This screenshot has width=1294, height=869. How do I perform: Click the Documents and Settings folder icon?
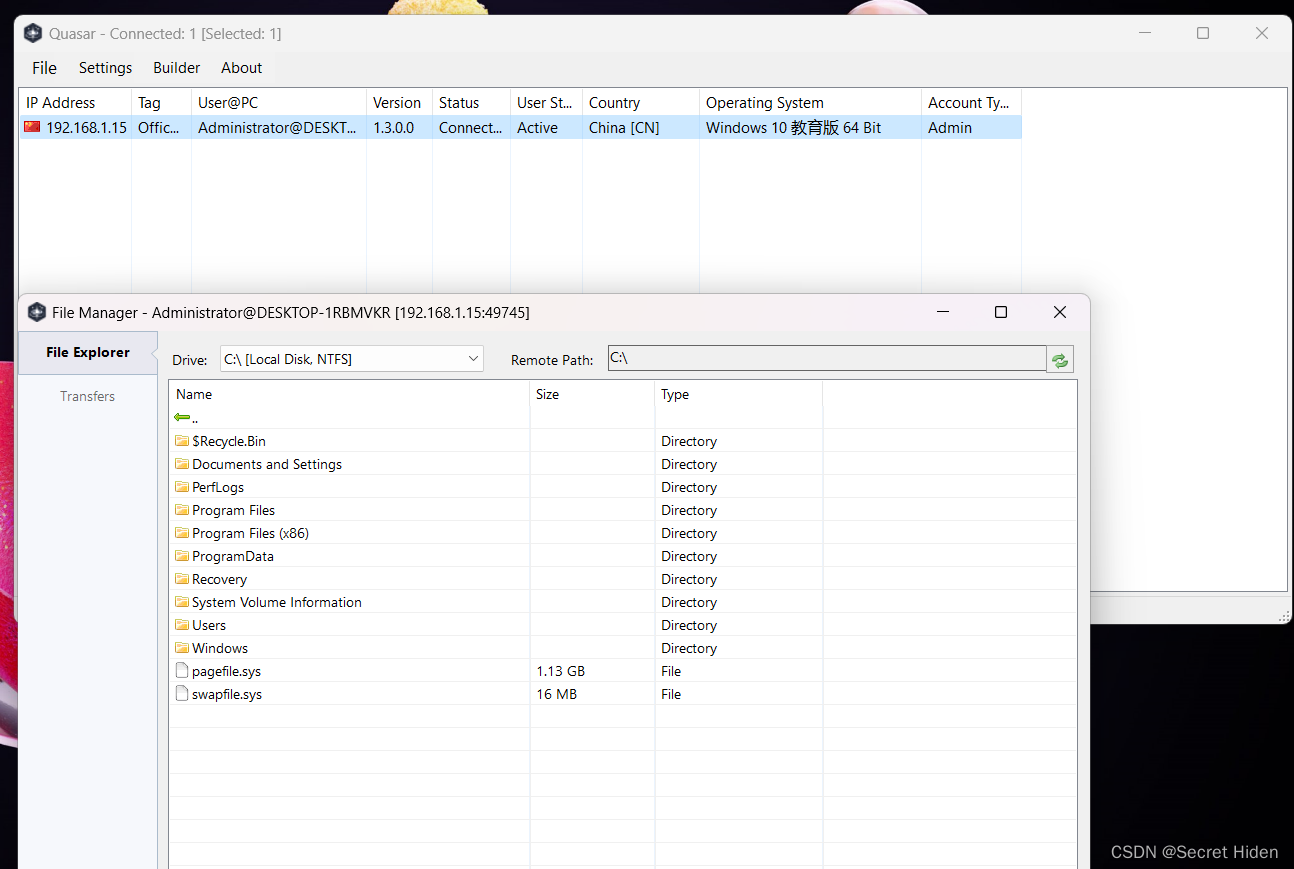coord(182,464)
